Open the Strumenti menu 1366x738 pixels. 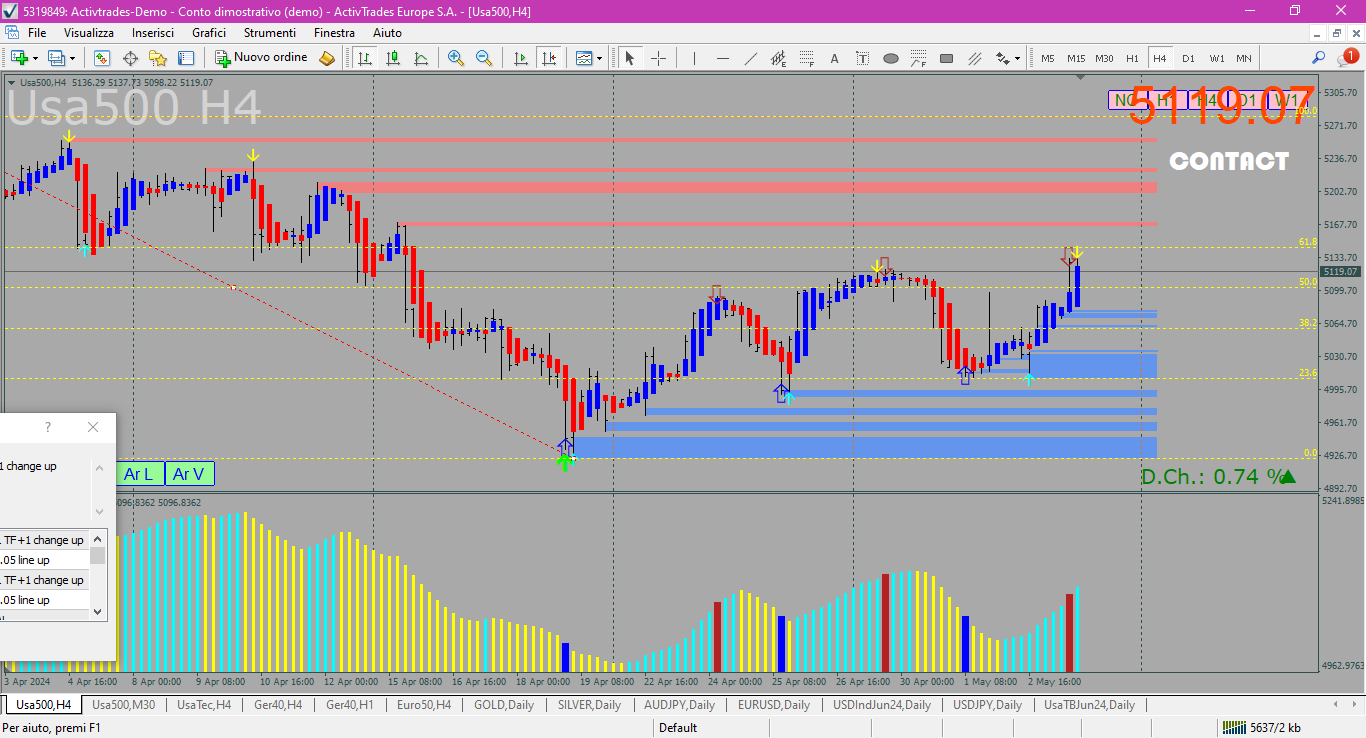(x=270, y=33)
